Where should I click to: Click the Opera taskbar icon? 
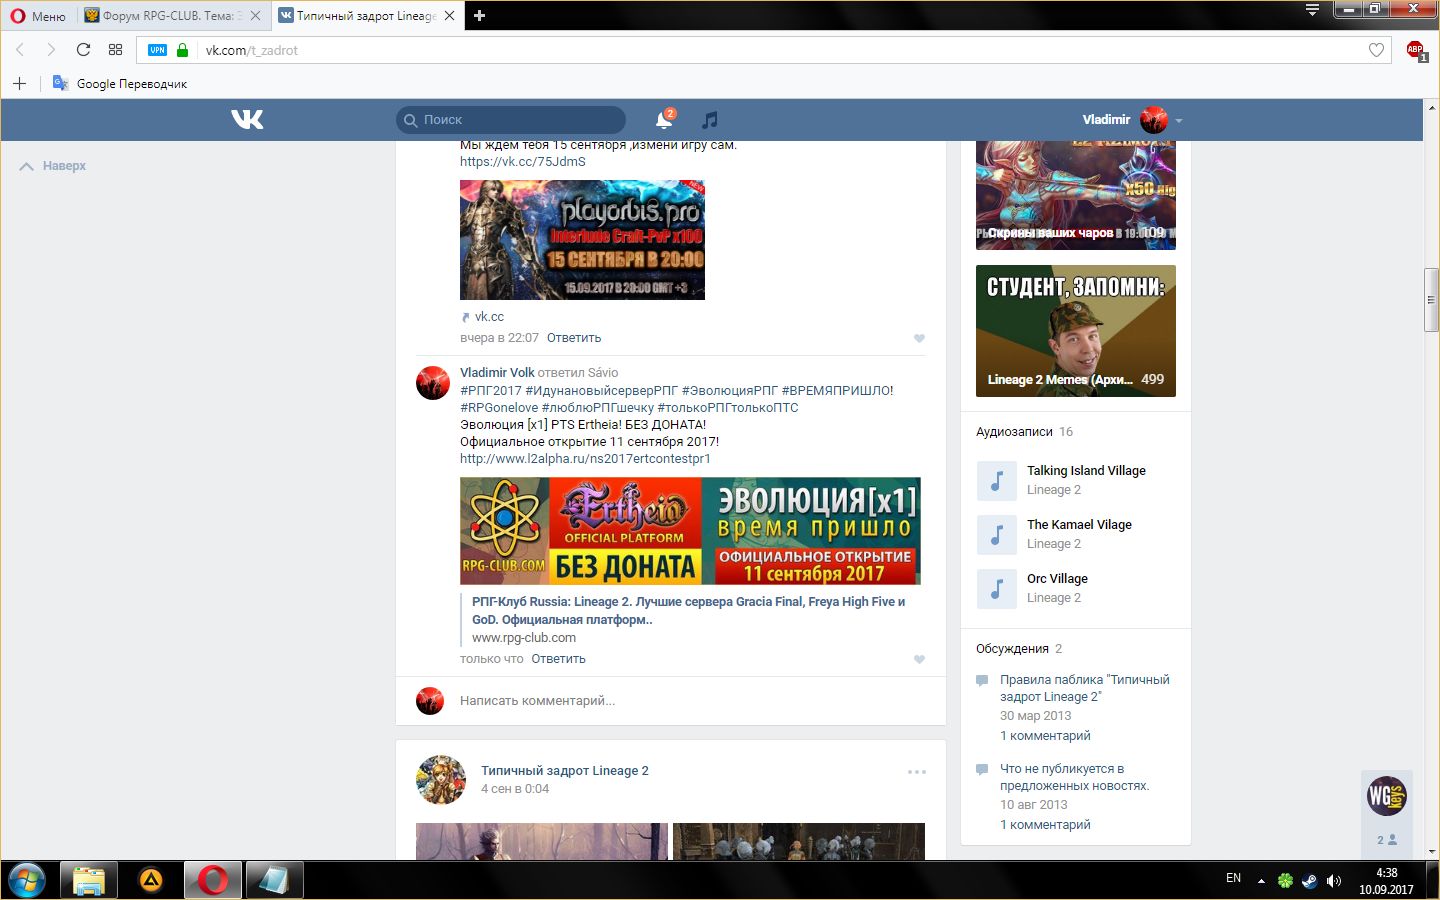[x=212, y=880]
